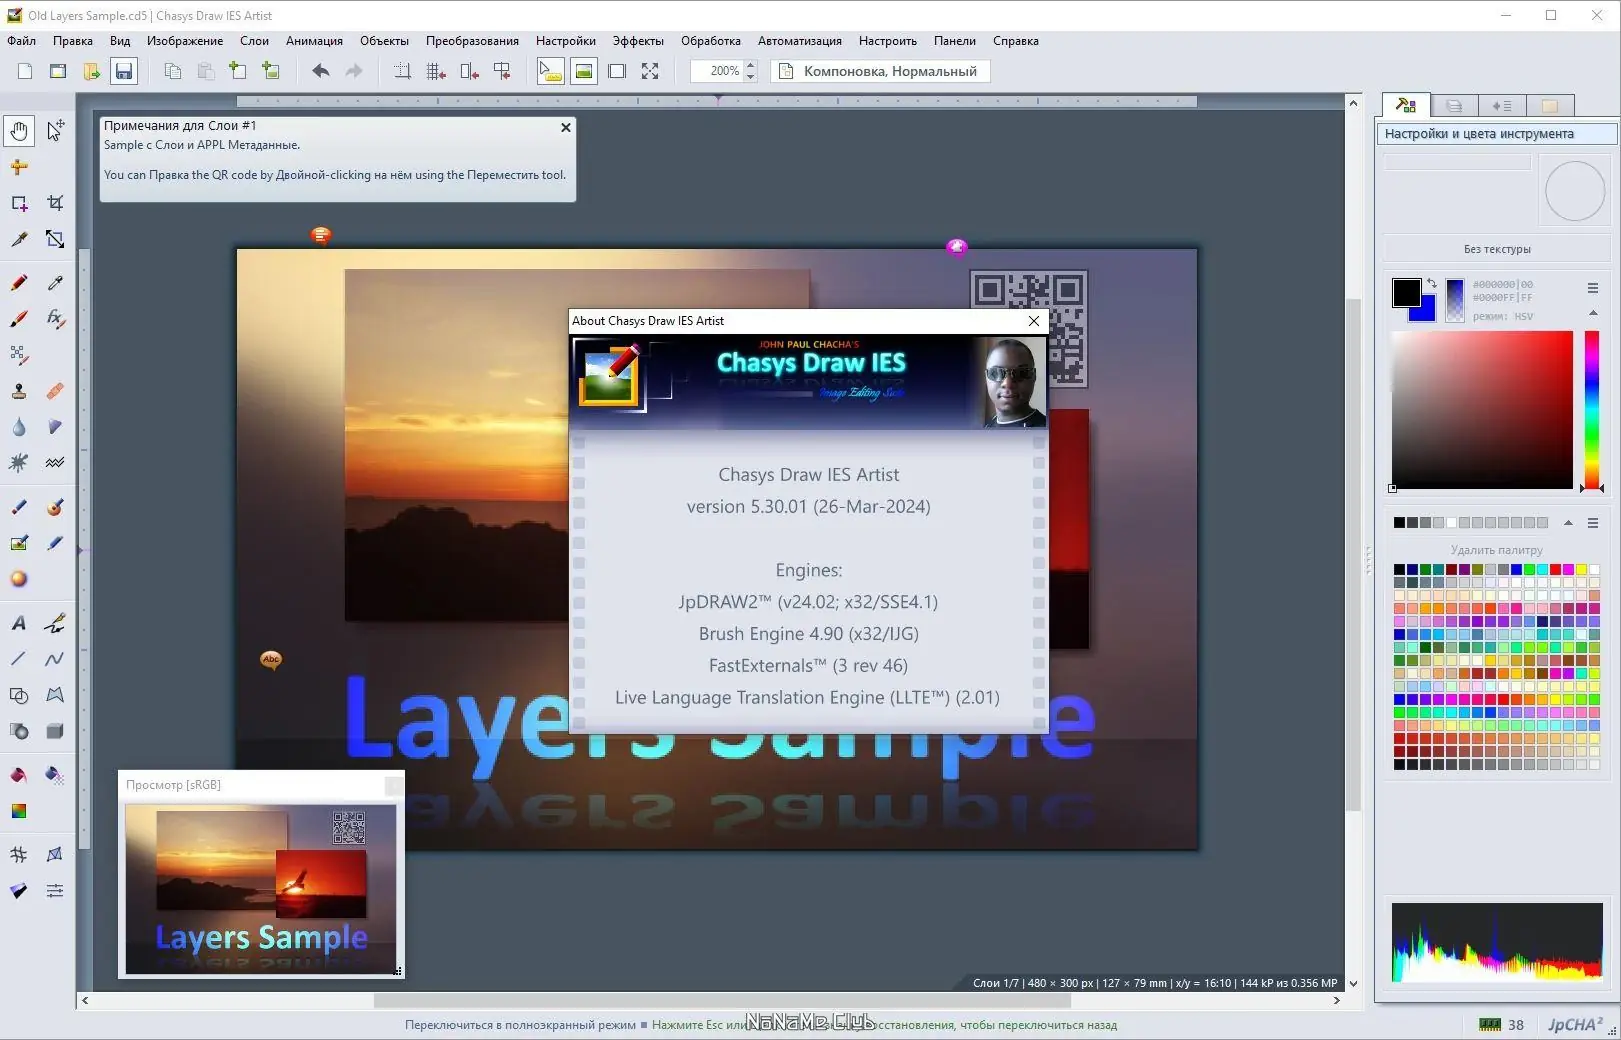Click the Redo arrow in the toolbar

[x=354, y=71]
